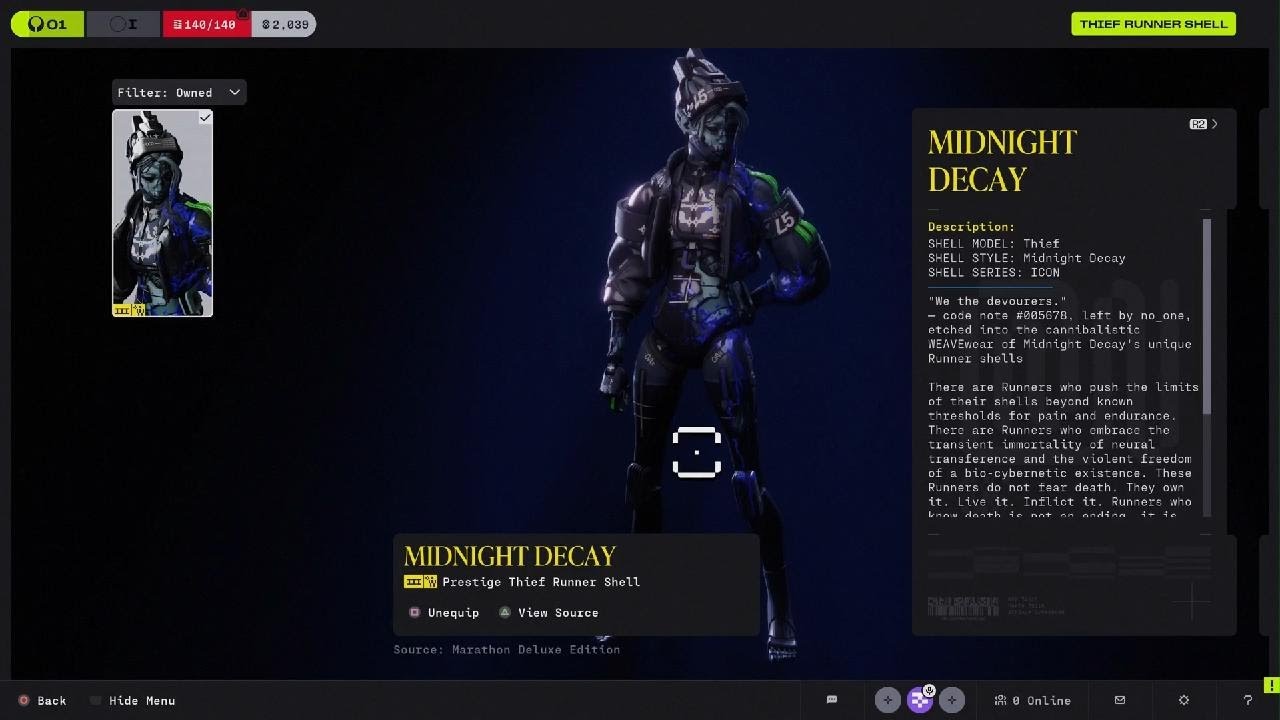Click the prestige badge on shell thumbnail
The width and height of the screenshot is (1280, 720).
[130, 309]
